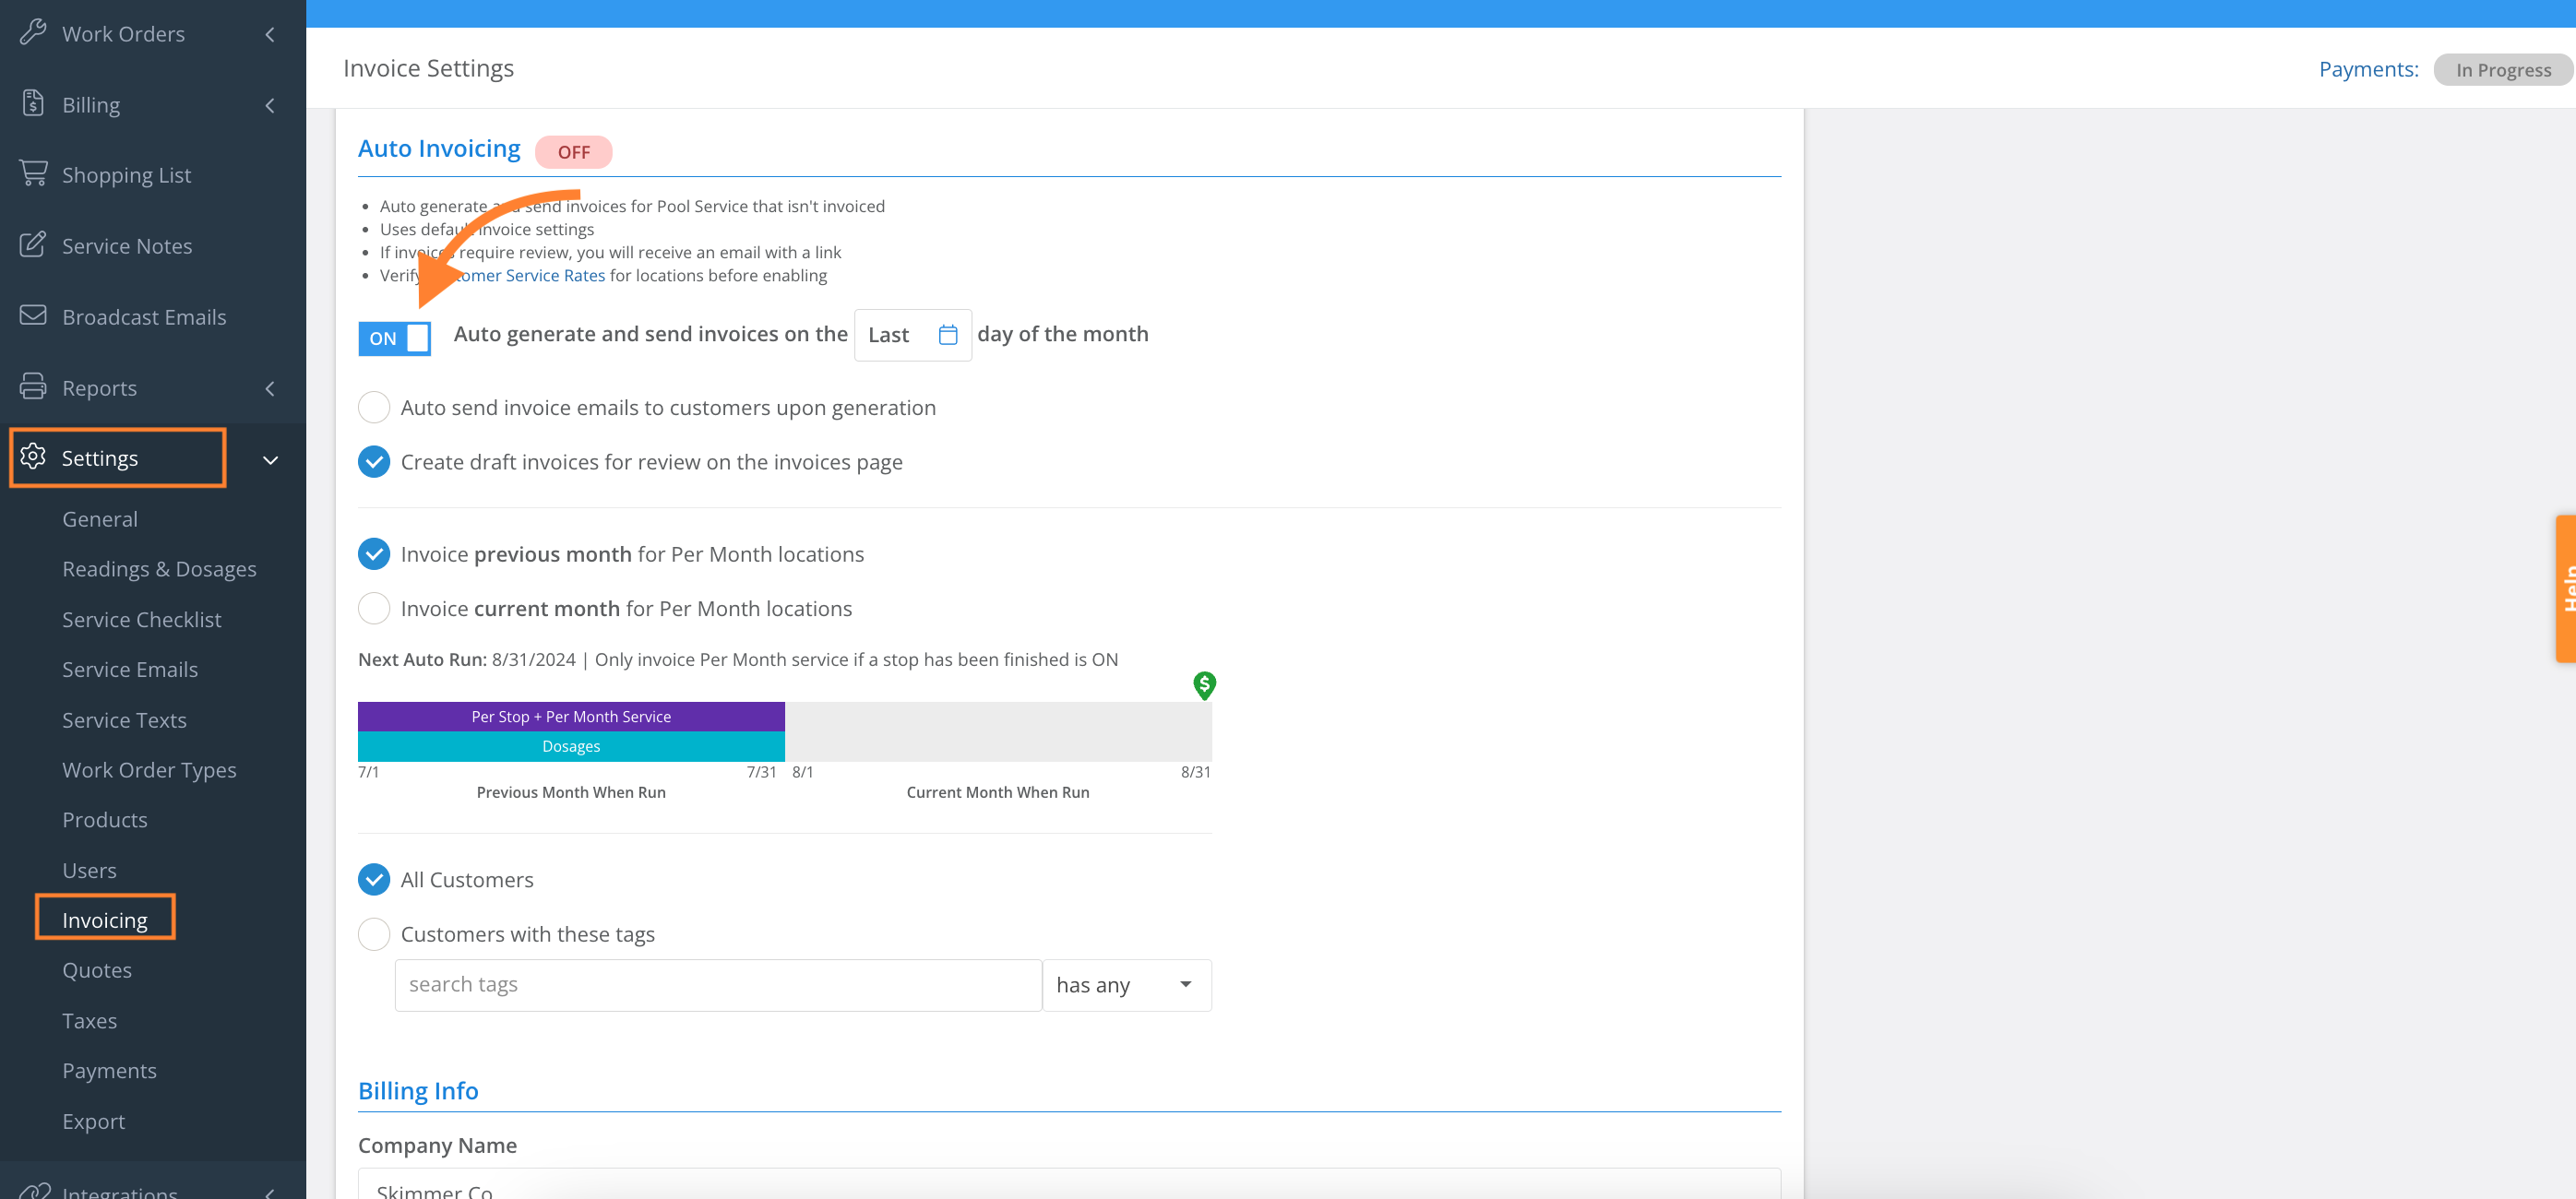
Task: Click the Company Name label
Action: pyautogui.click(x=437, y=1146)
